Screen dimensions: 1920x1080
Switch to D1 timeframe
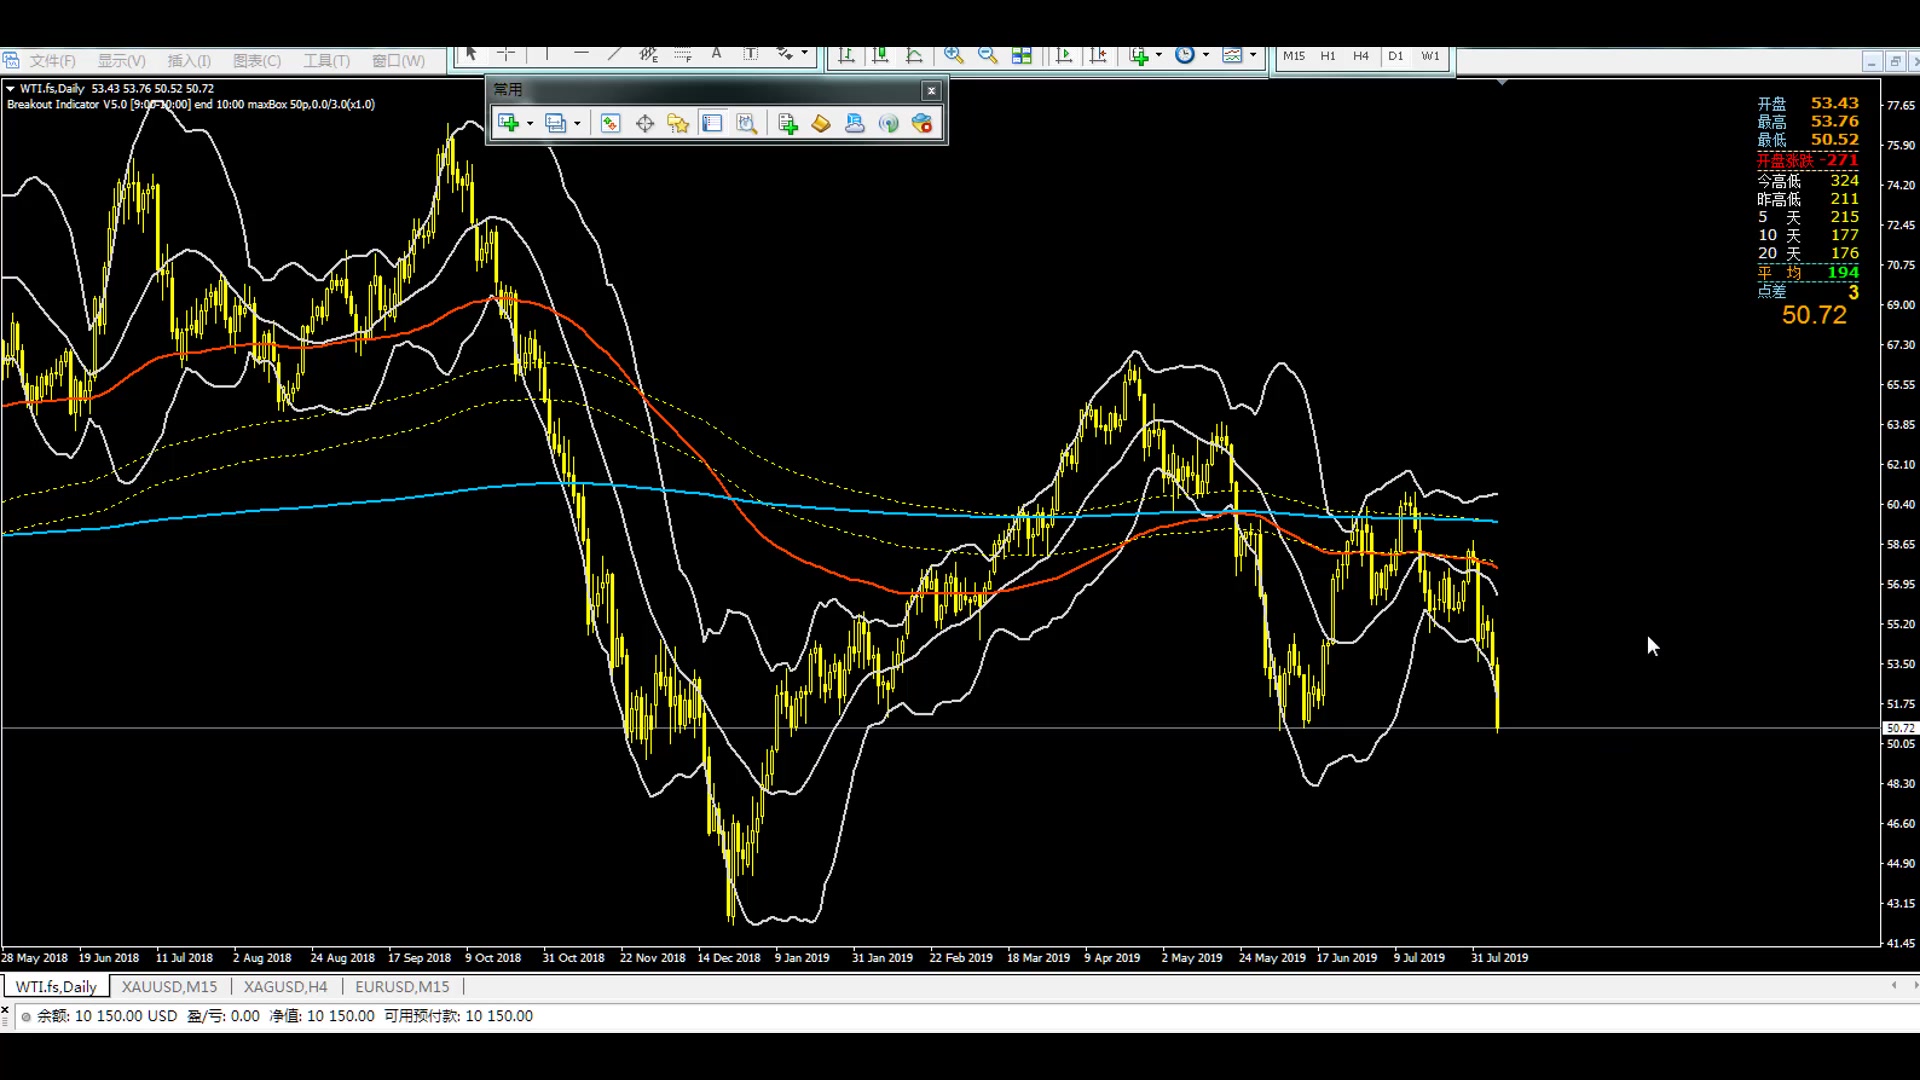(1395, 56)
